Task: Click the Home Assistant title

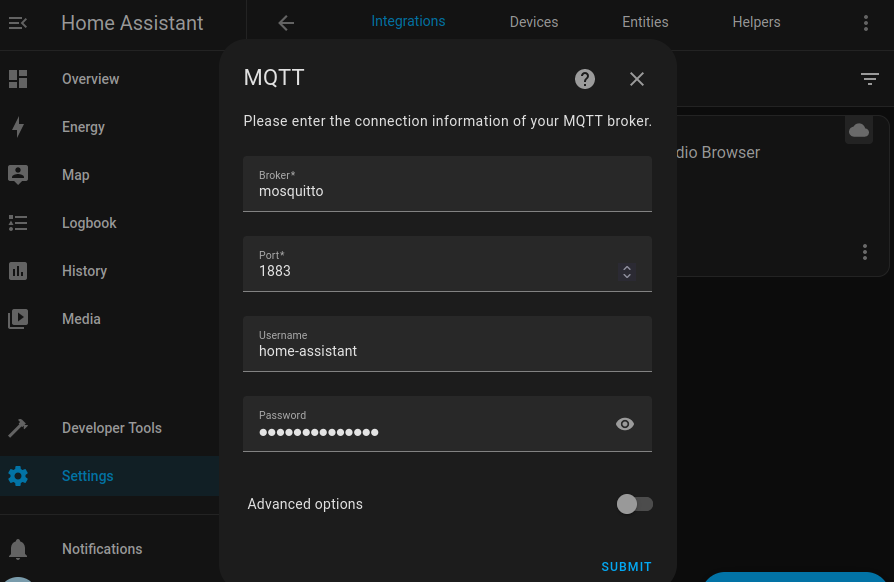Action: click(x=132, y=23)
